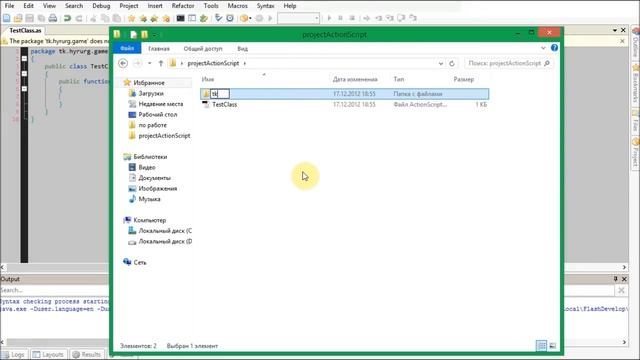Screen dimensions: 640x360
Task: Select Загрузки in the navigation pane
Action: pyautogui.click(x=151, y=93)
